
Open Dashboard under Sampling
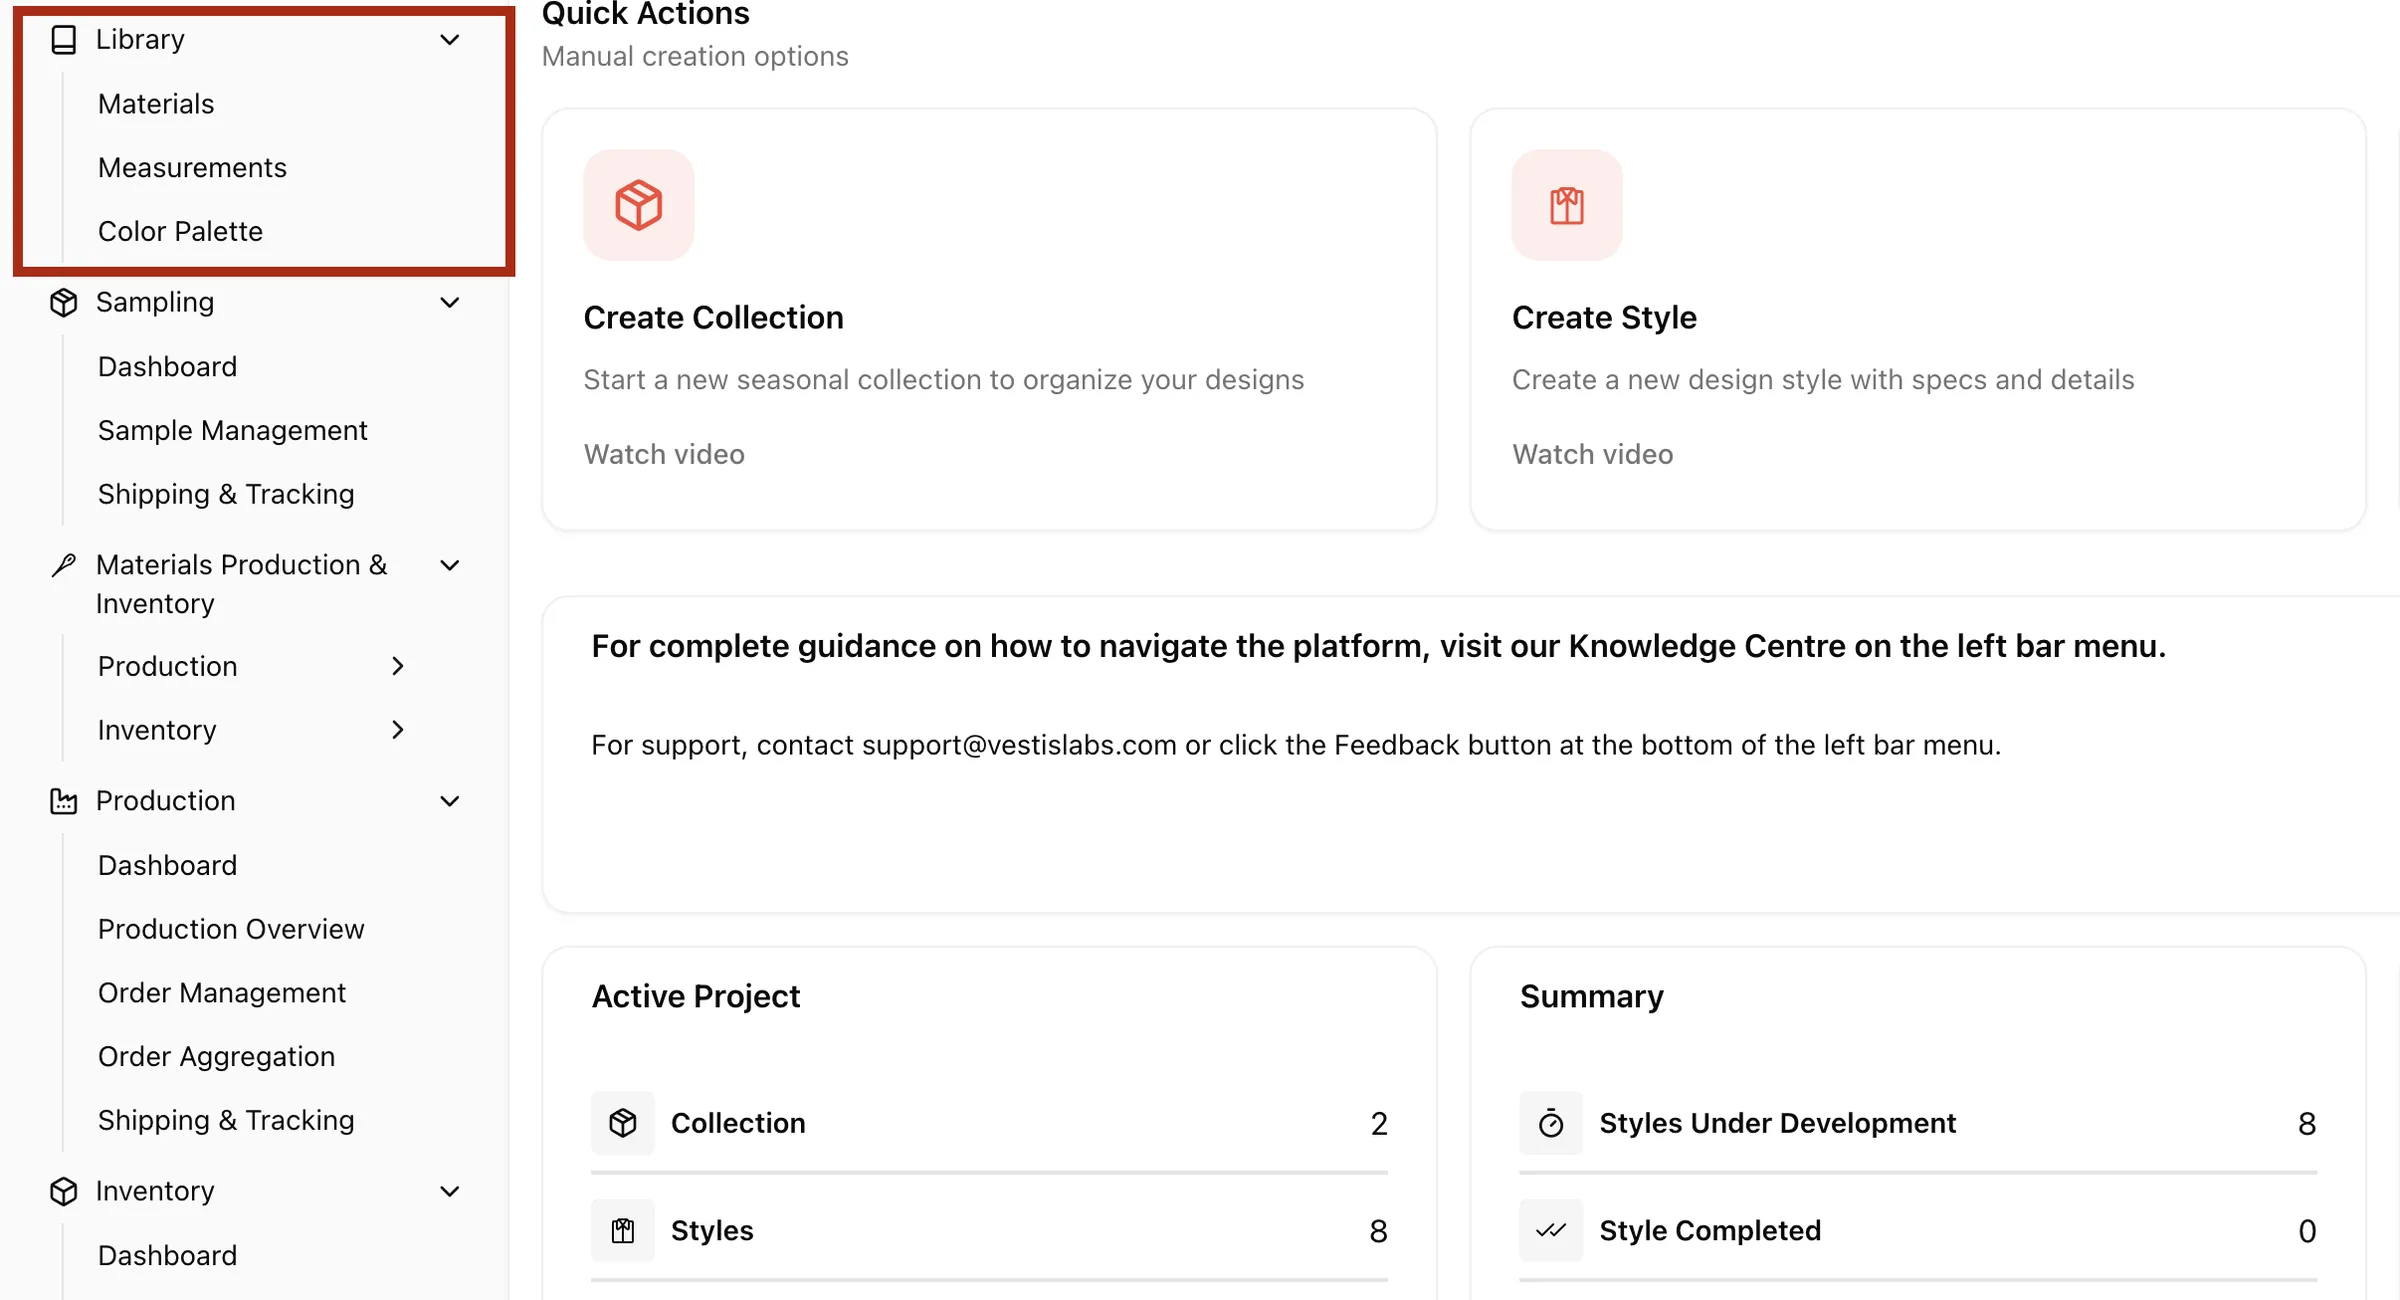167,367
